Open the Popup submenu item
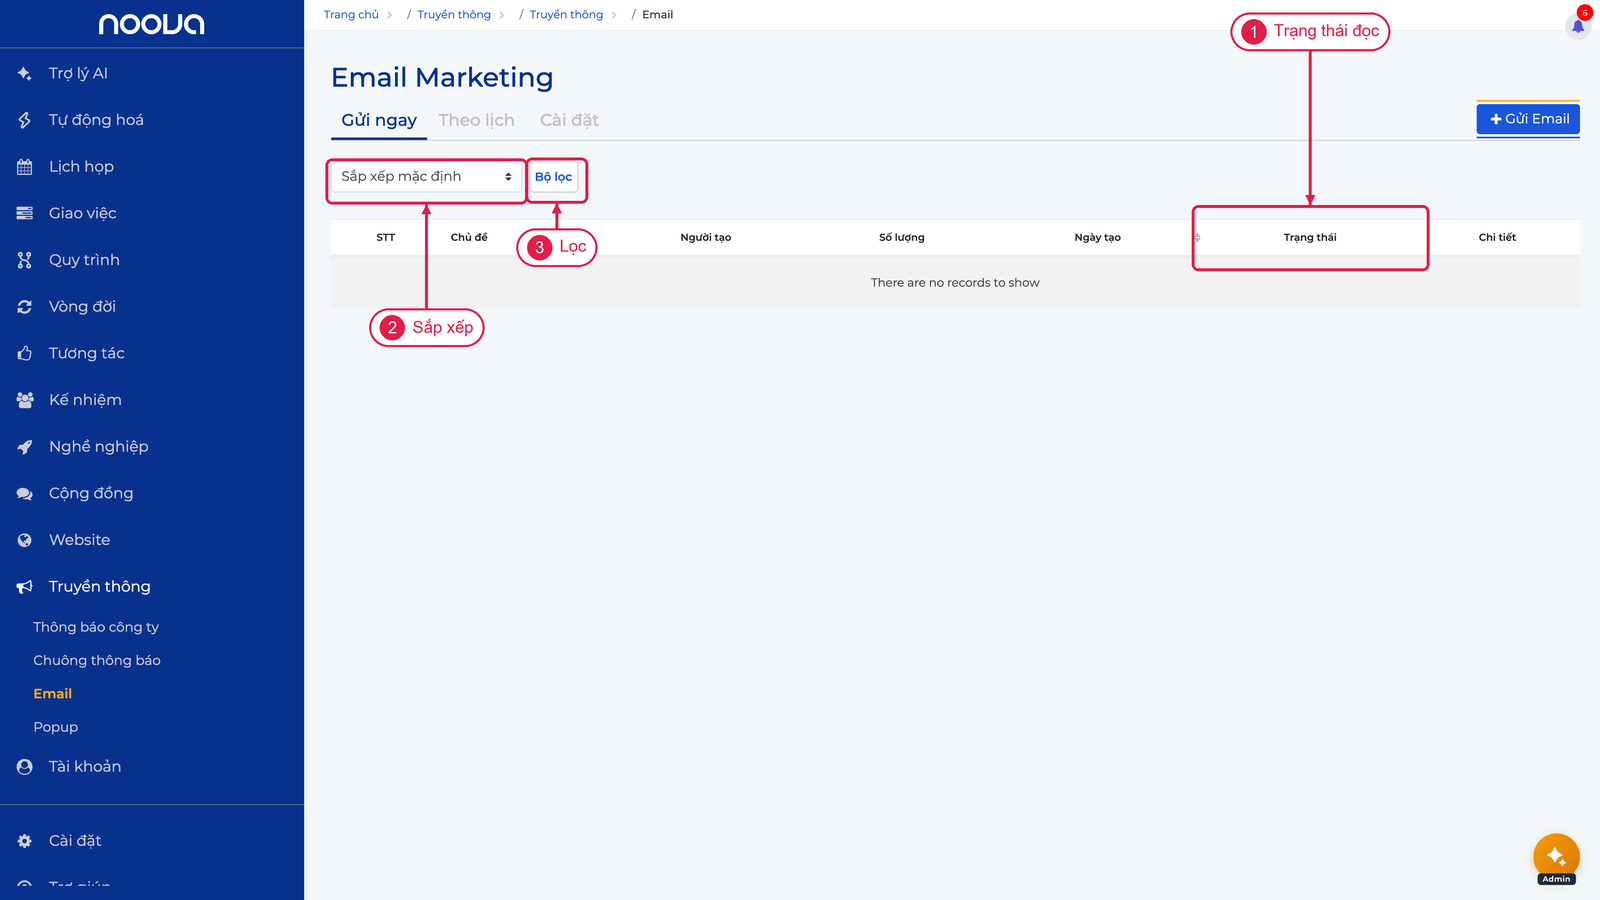 [56, 727]
